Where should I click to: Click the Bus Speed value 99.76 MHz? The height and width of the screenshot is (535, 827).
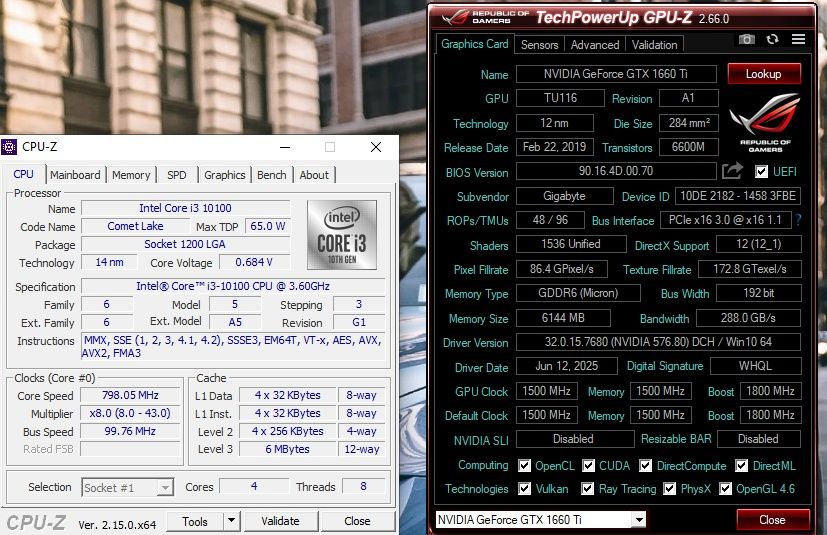pos(130,431)
